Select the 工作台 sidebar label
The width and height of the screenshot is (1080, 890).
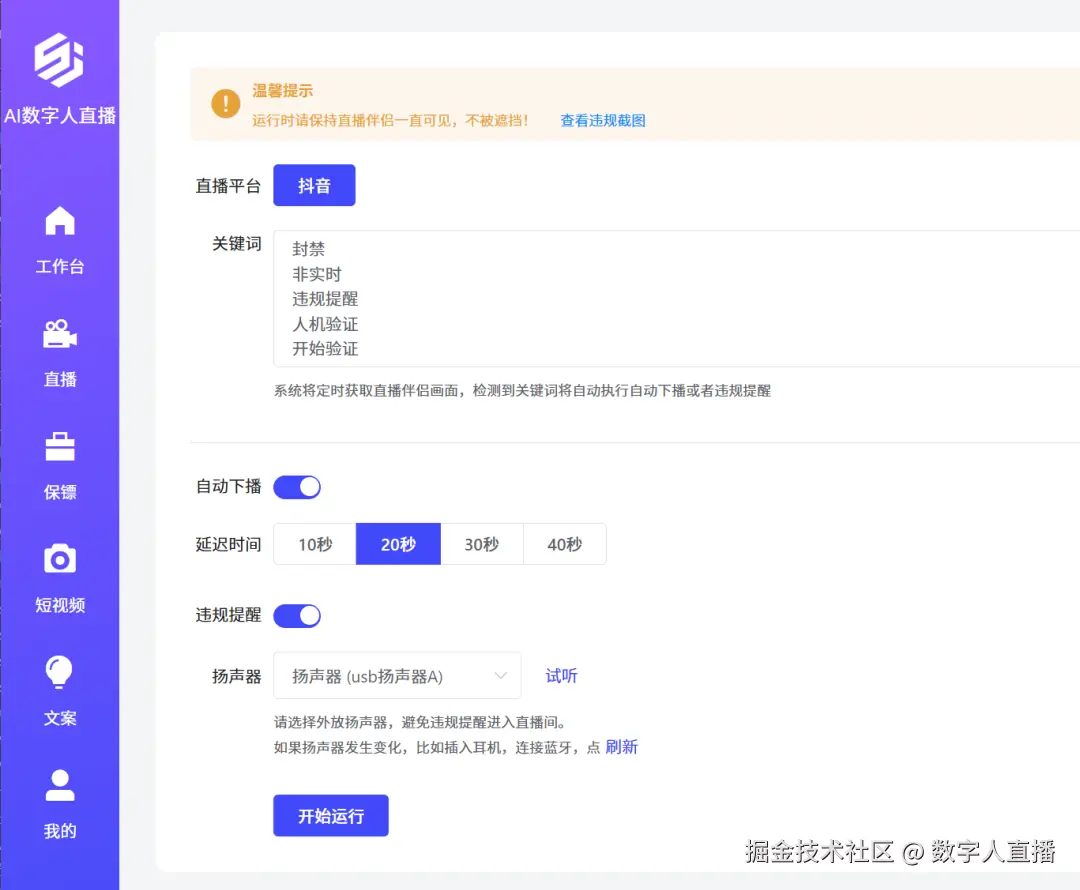(60, 267)
